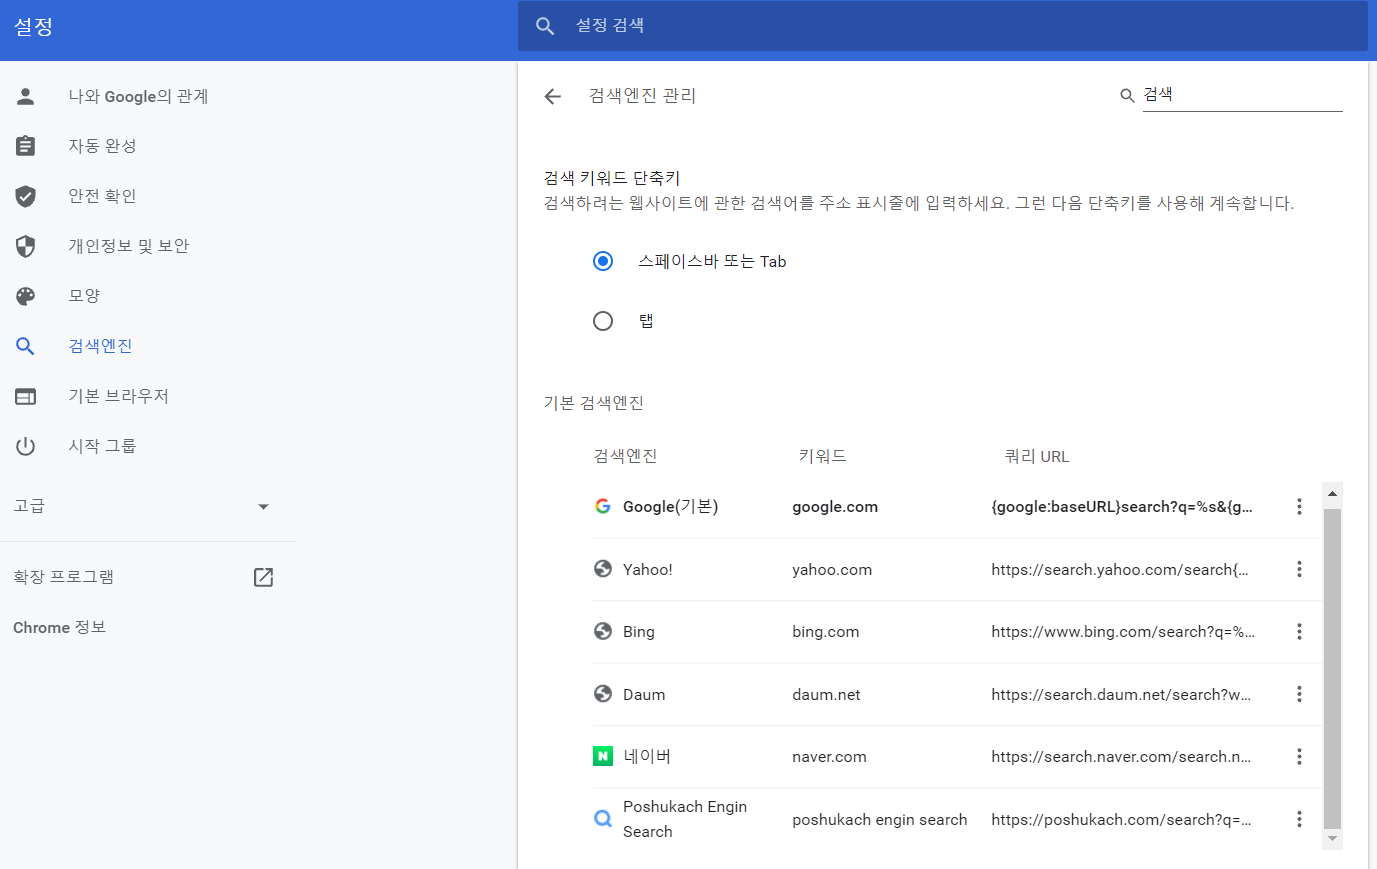Viewport: 1377px width, 869px height.
Task: Click the shield check icon for 안전 확인
Action: point(26,196)
